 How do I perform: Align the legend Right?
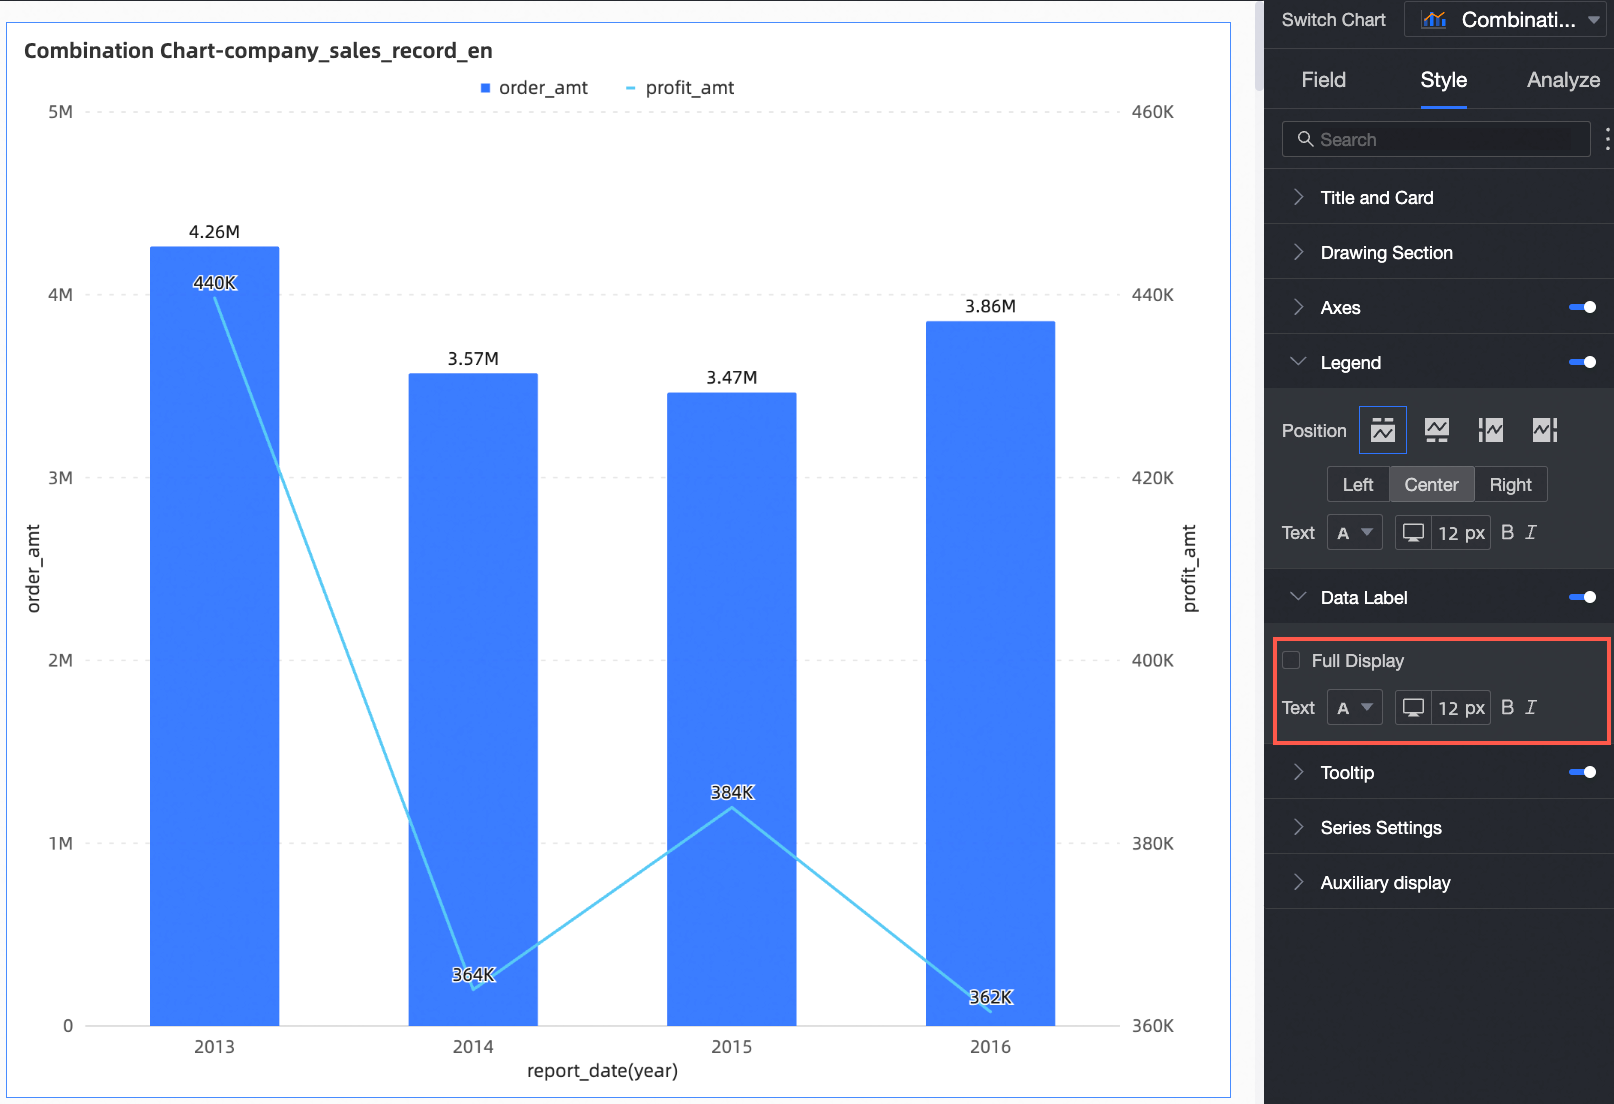[x=1510, y=484]
